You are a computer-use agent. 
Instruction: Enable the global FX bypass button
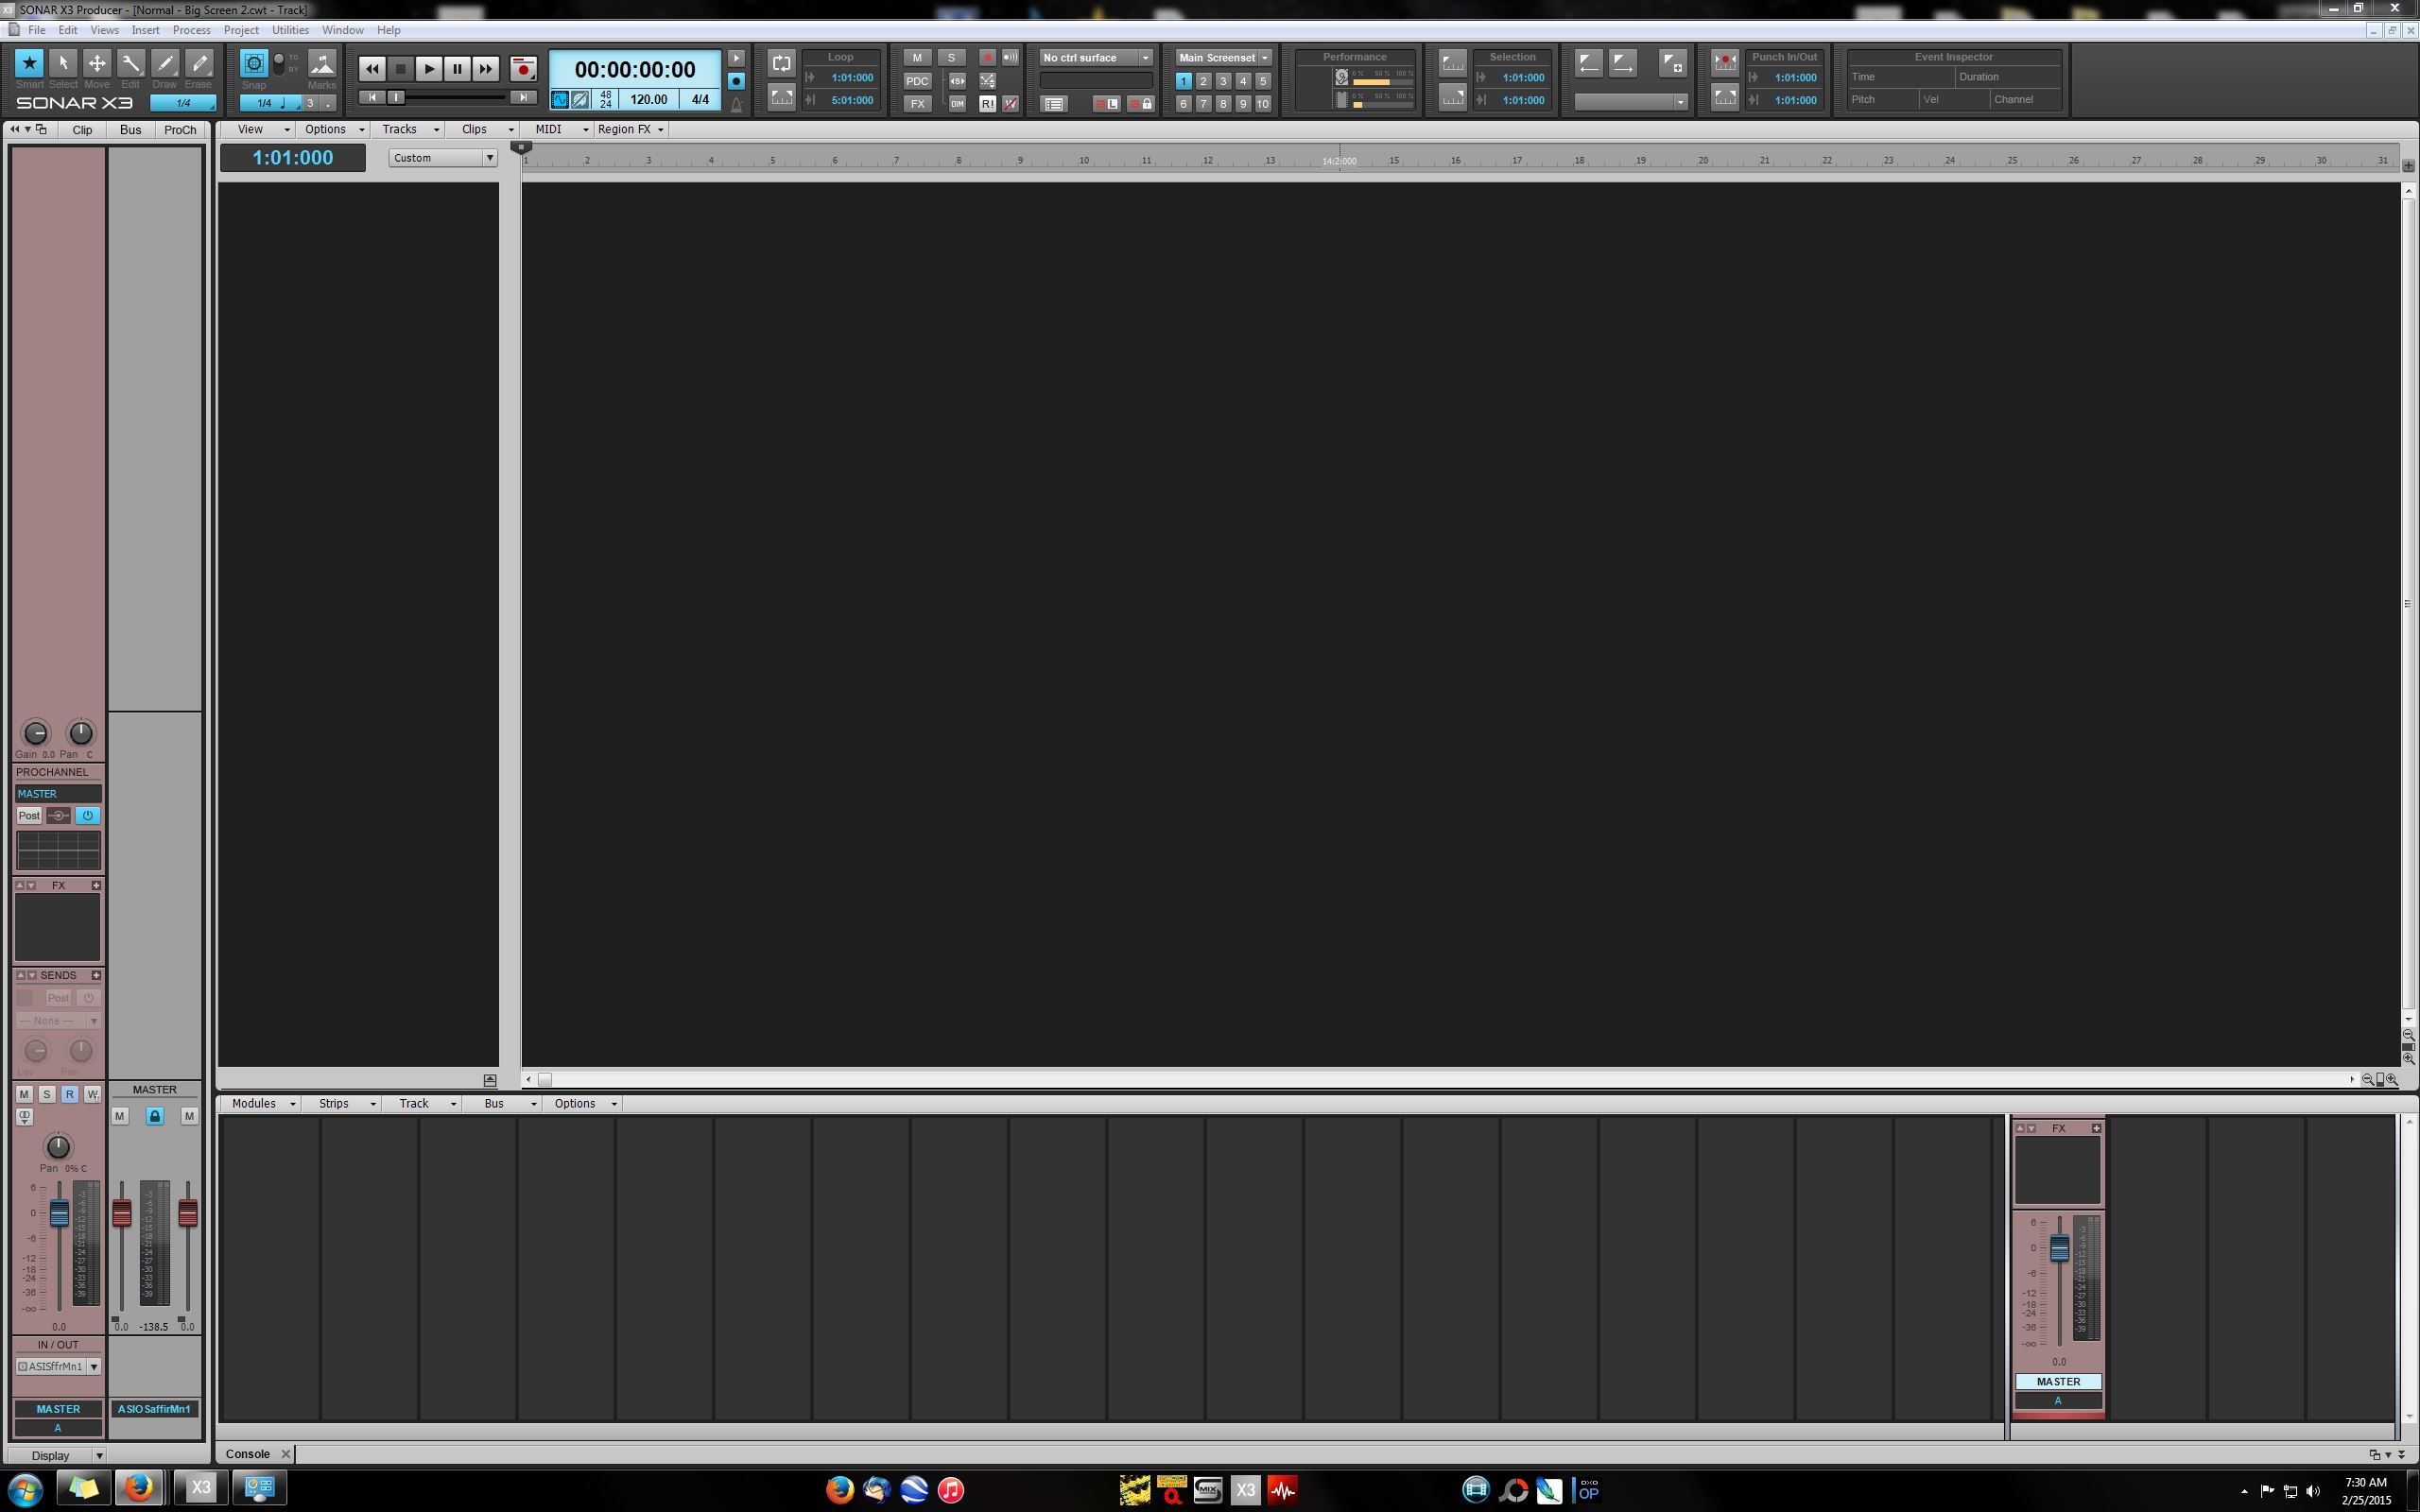pos(916,104)
